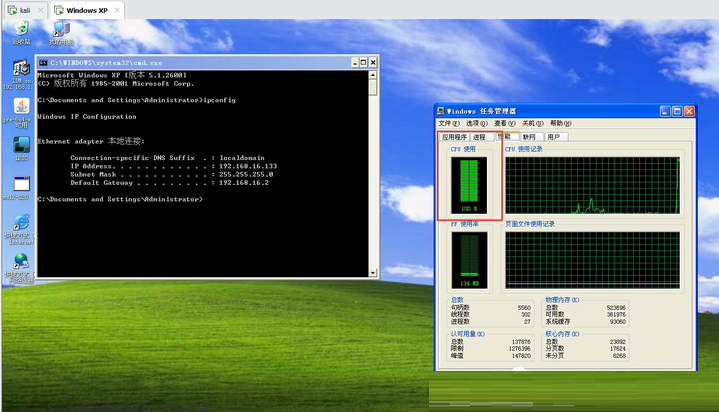Click the commit charge peak 147820
The height and width of the screenshot is (412, 719).
click(521, 356)
